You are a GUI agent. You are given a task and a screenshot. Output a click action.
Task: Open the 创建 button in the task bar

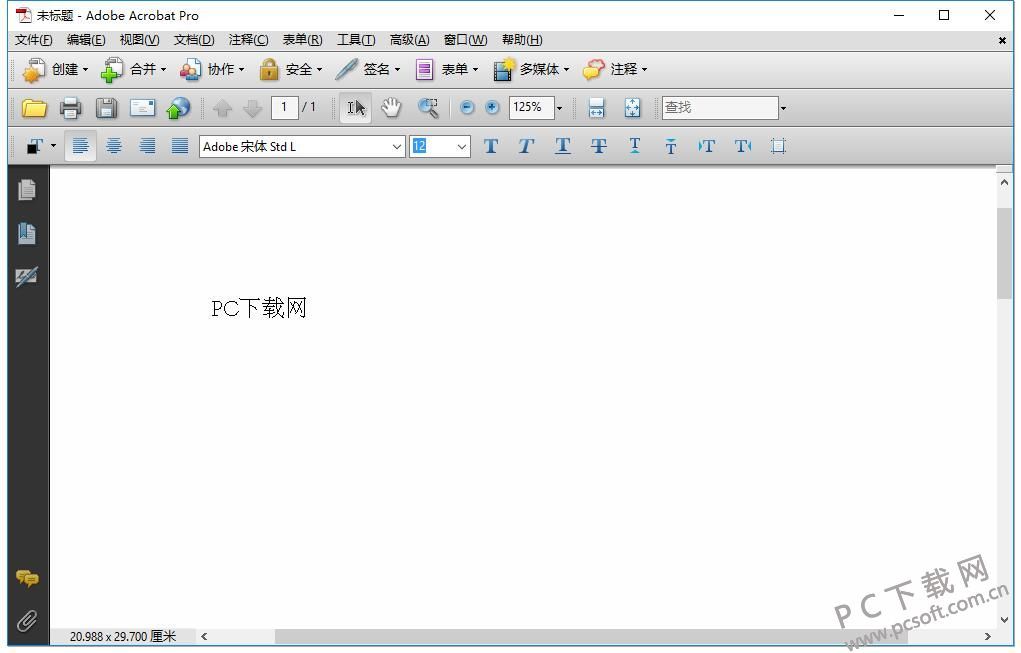click(x=61, y=69)
